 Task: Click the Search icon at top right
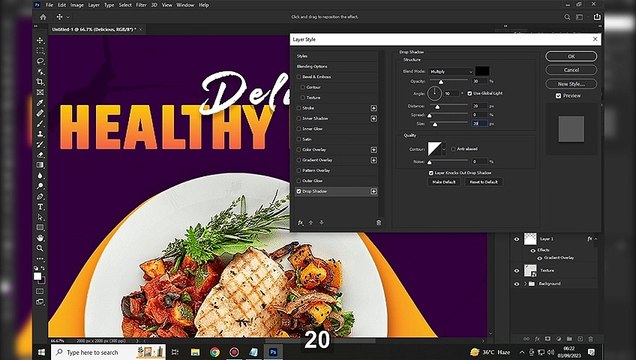point(567,17)
